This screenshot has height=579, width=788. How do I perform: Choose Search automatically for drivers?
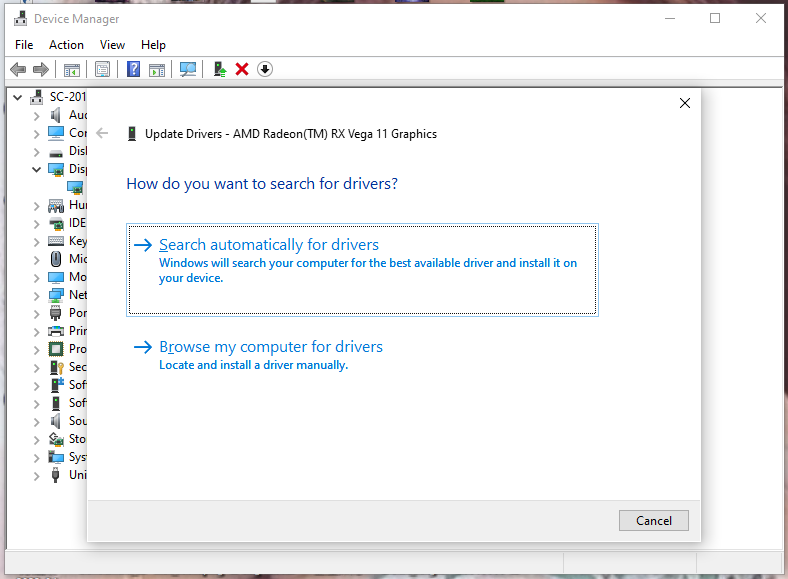click(362, 270)
